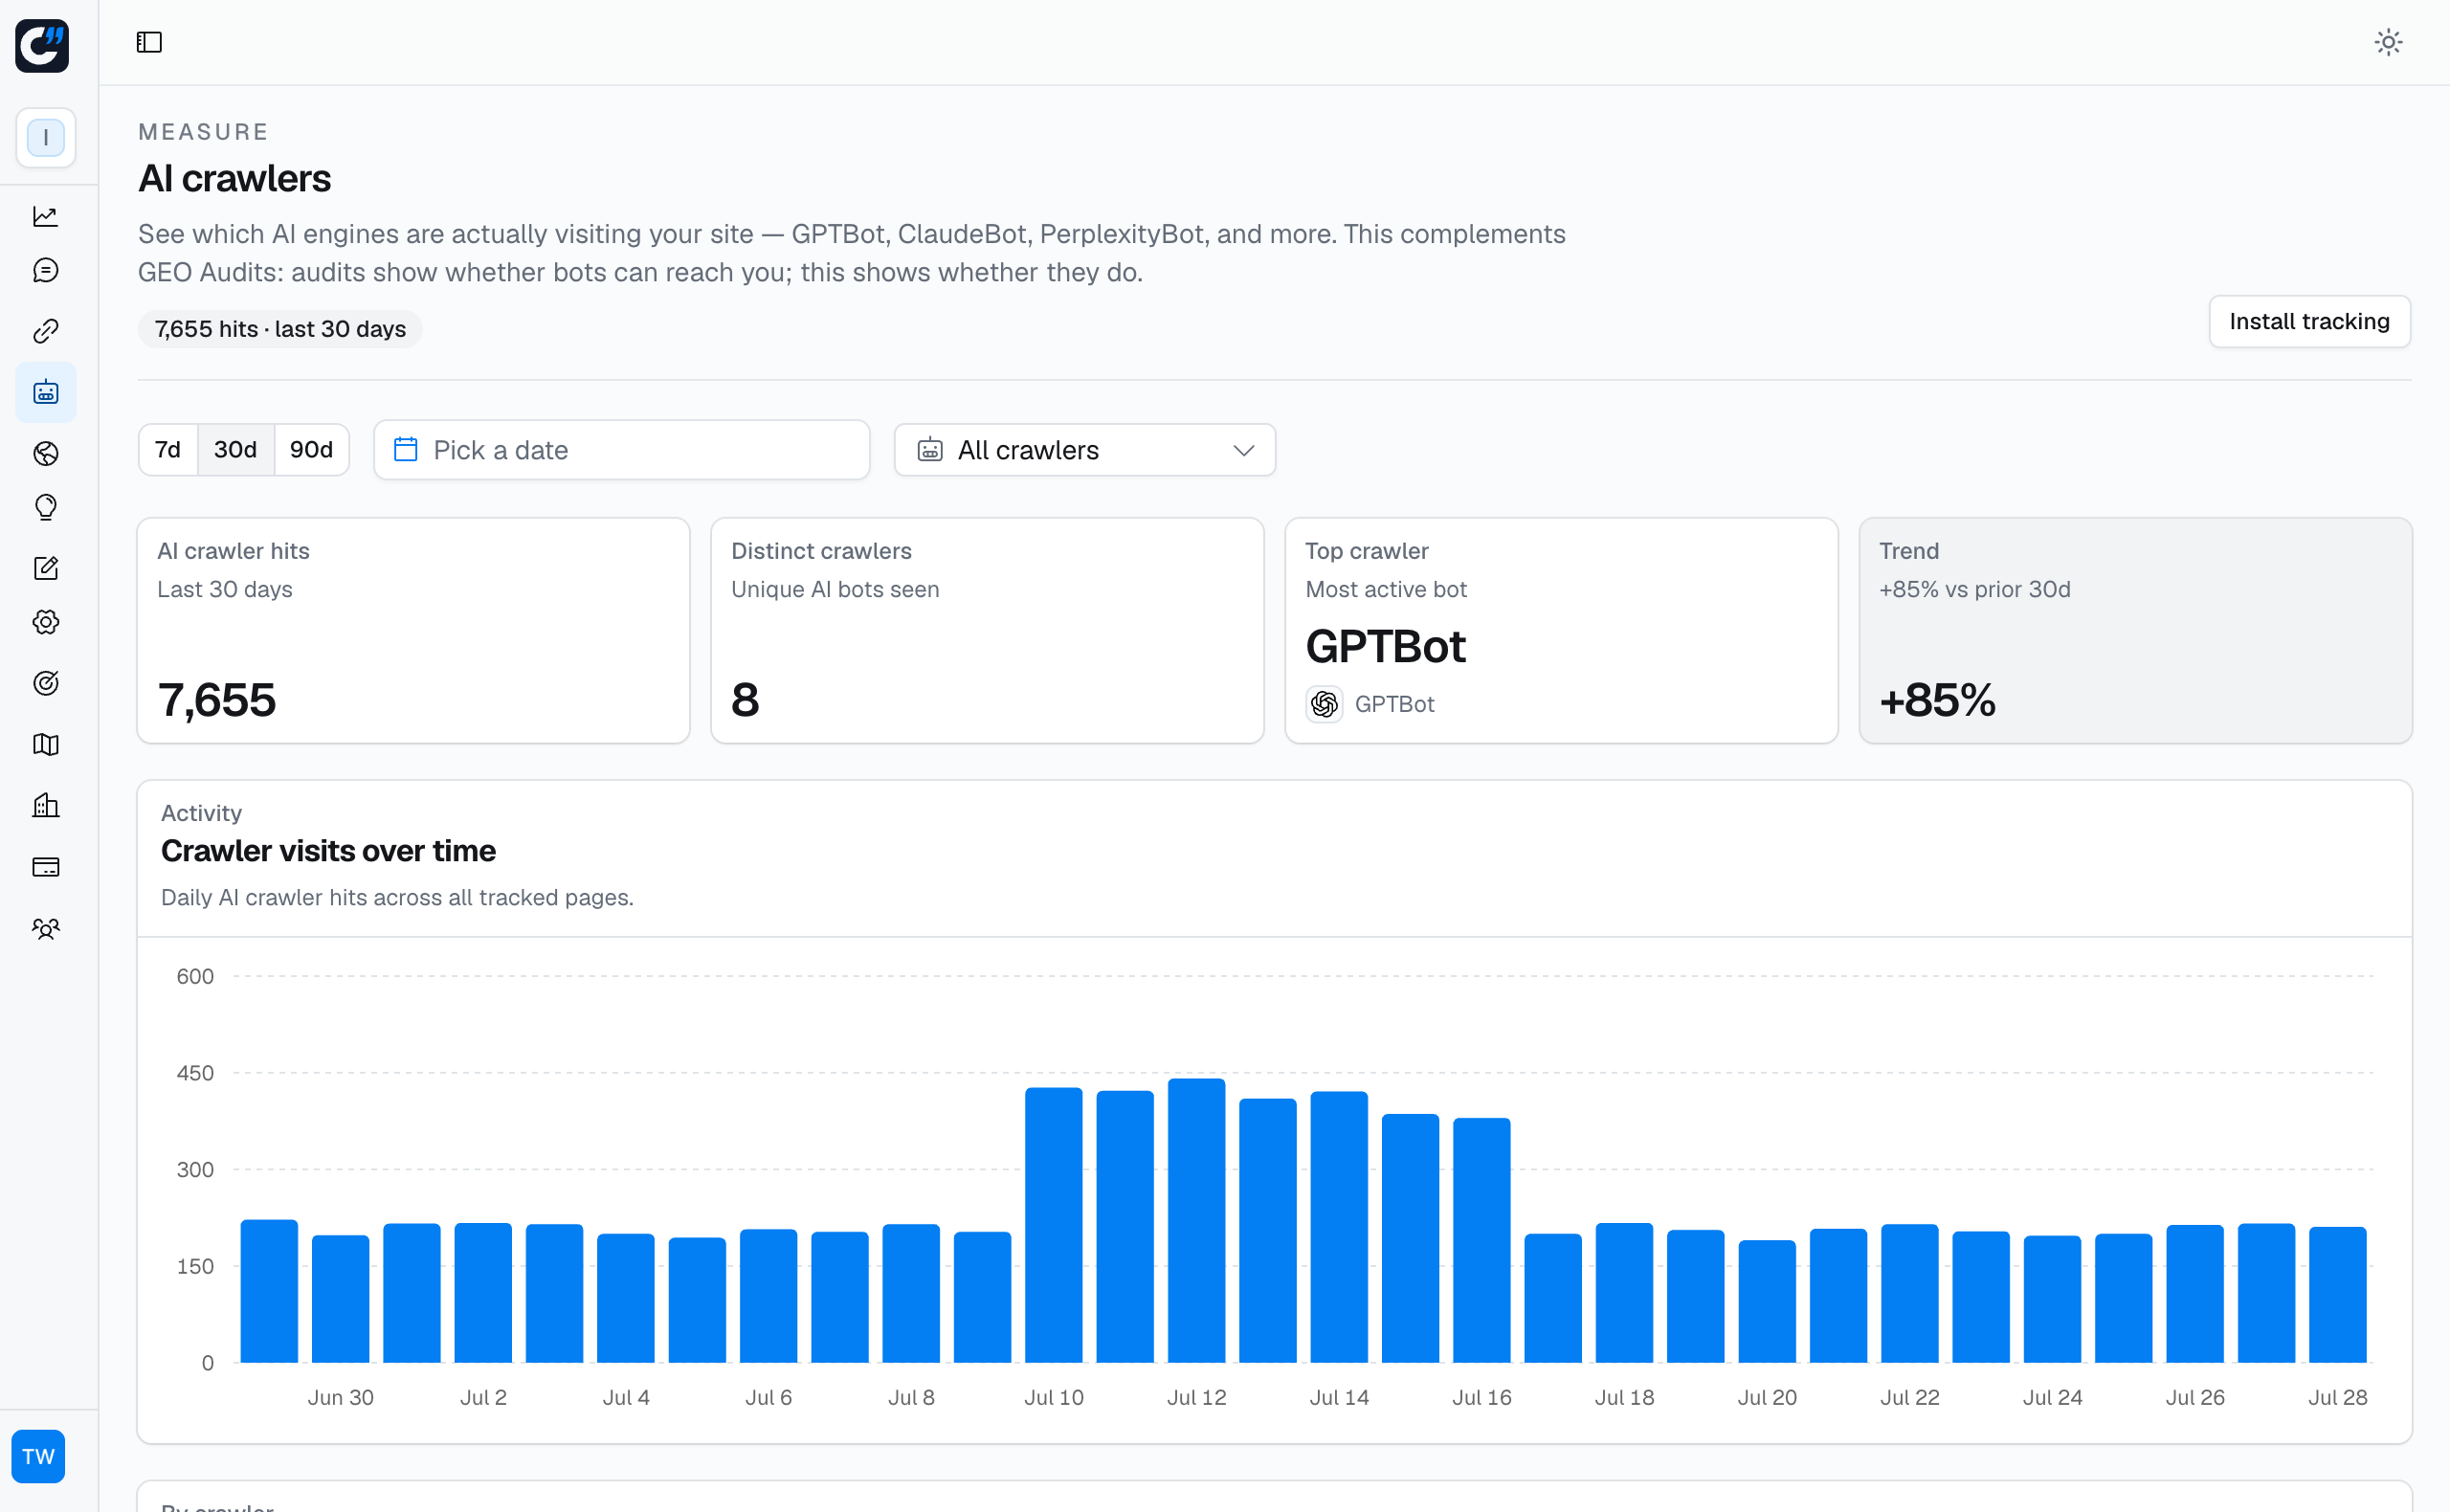Screen dimensions: 2450x1512
Task: Expand the All crawlers dropdown
Action: click(1085, 450)
